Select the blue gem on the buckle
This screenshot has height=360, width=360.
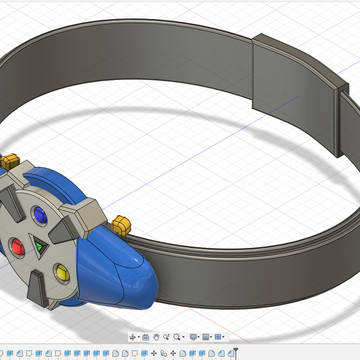point(41,215)
